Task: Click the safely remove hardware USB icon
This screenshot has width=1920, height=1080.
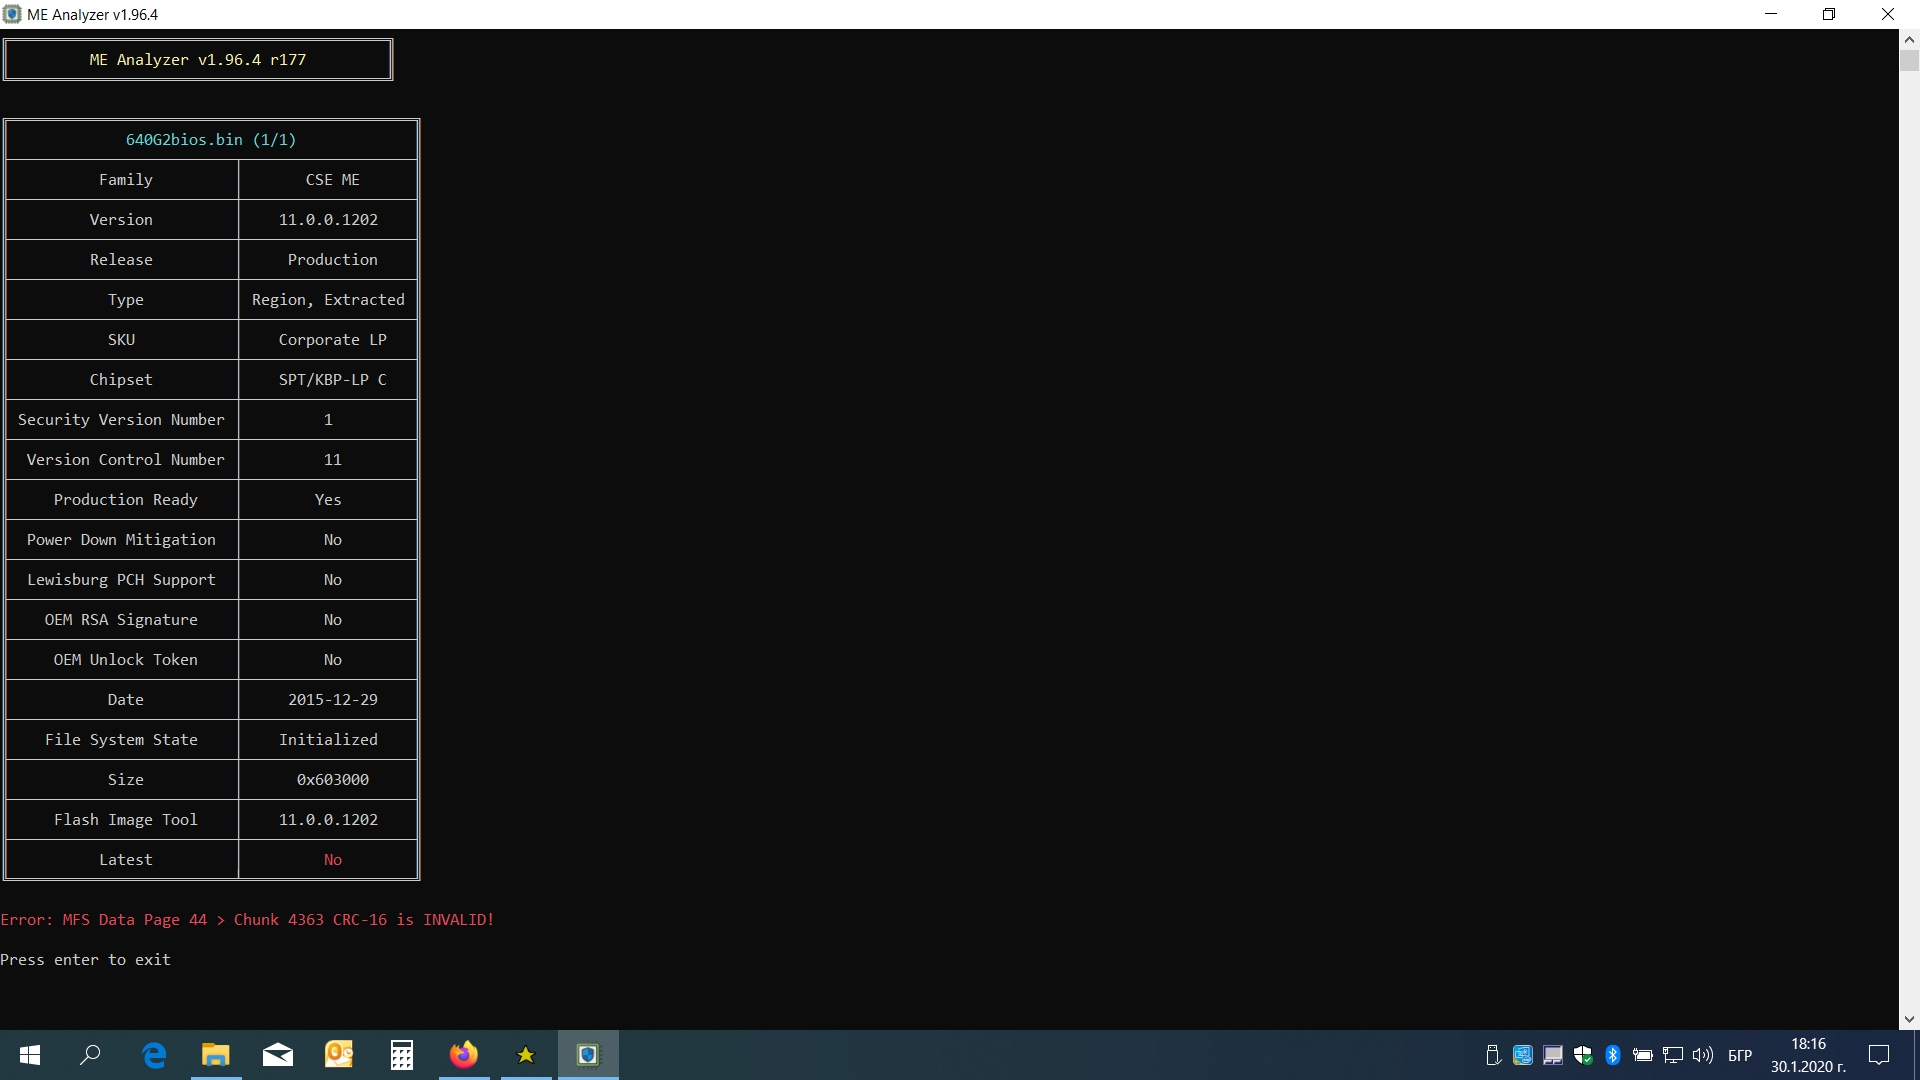Action: 1493,1055
